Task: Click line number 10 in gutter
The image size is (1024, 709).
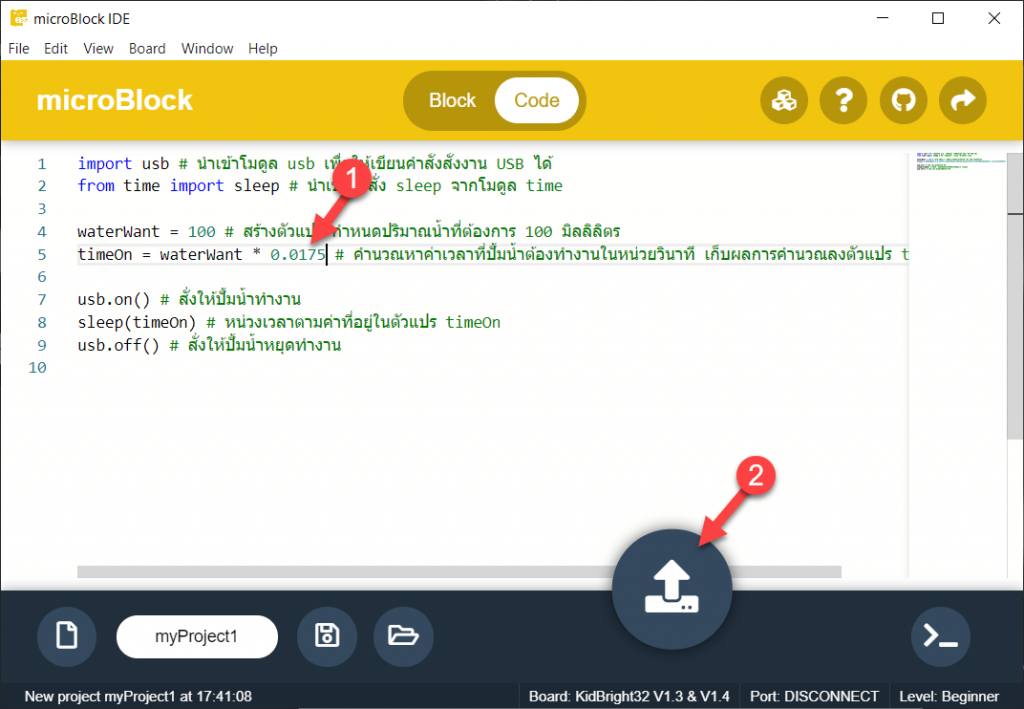Action: pyautogui.click(x=37, y=368)
